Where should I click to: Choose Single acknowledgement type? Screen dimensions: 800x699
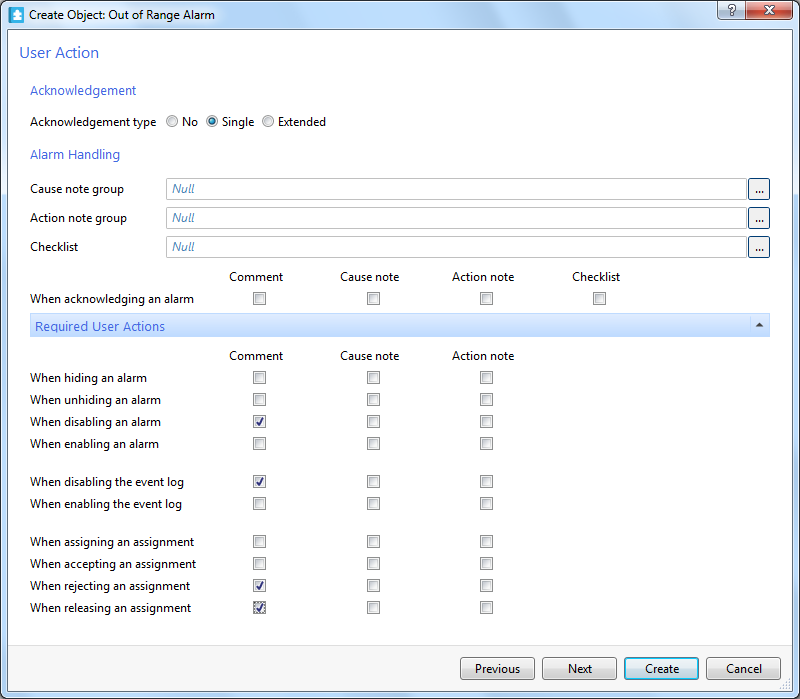pyautogui.click(x=212, y=122)
